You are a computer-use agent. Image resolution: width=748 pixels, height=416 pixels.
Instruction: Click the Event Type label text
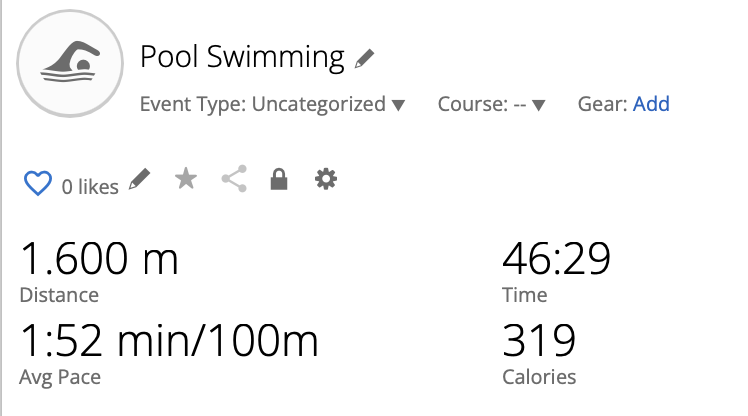click(193, 104)
